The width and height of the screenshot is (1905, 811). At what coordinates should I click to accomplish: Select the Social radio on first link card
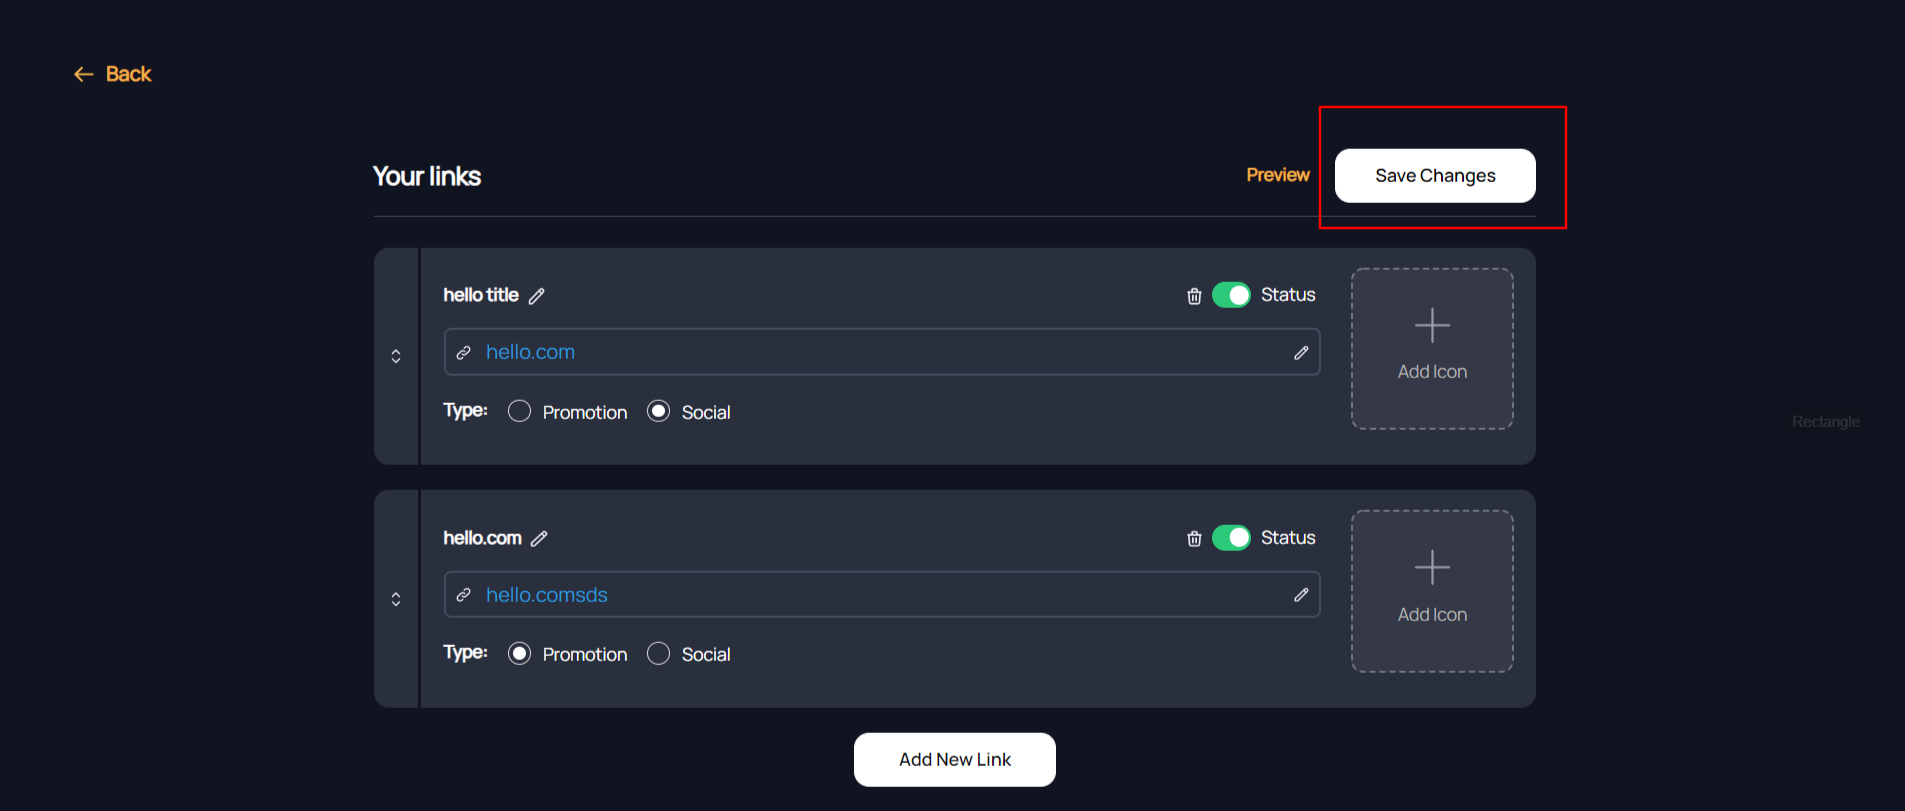[x=658, y=412]
